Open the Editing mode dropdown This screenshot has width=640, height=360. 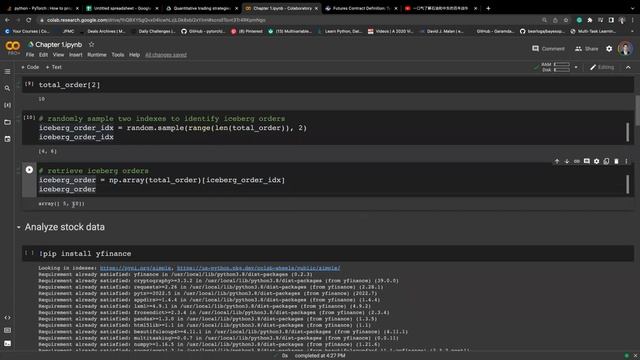602,67
